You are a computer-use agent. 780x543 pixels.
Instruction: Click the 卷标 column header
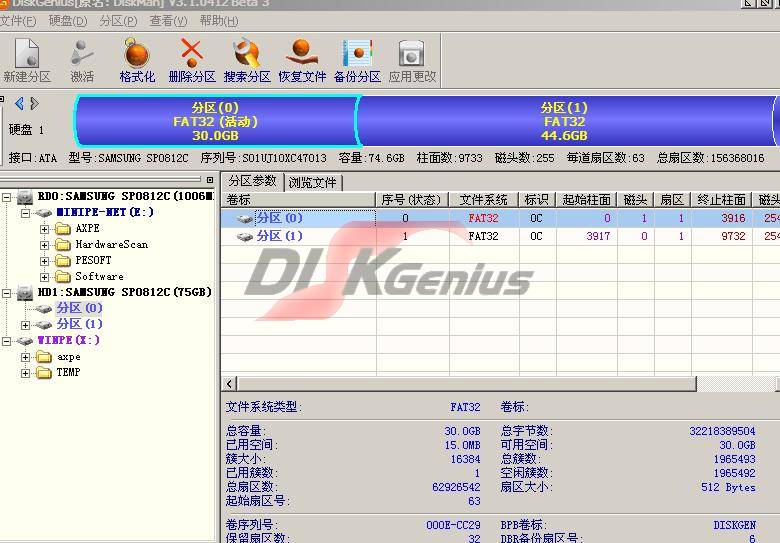pyautogui.click(x=297, y=200)
